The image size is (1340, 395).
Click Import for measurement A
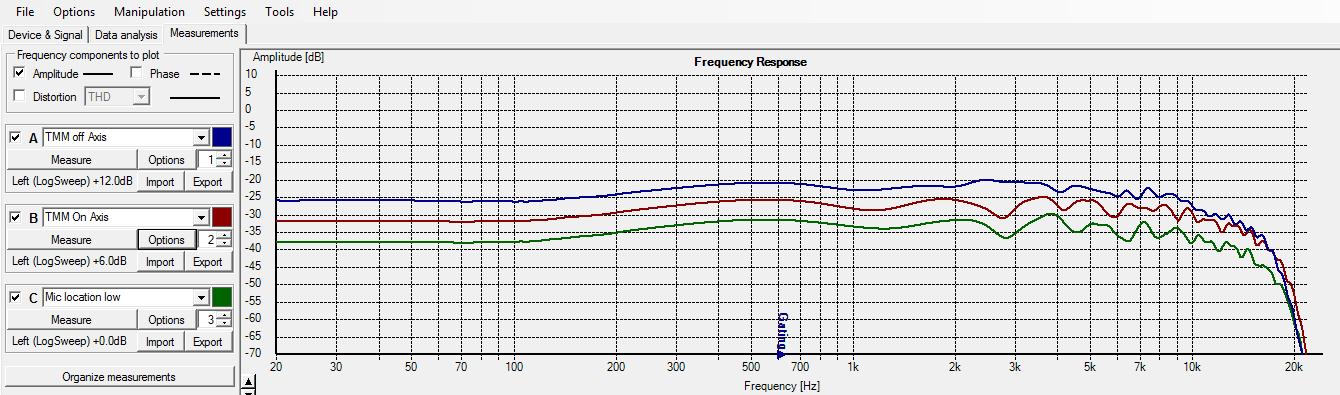(160, 182)
